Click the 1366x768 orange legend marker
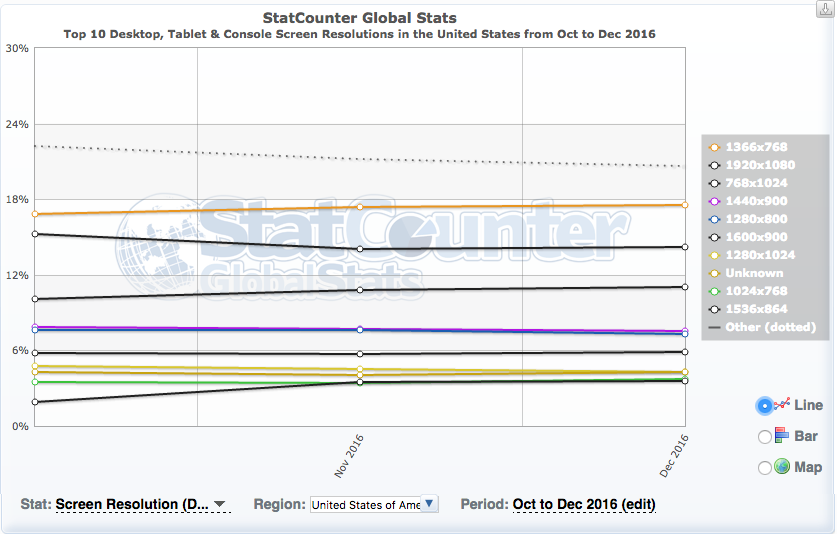Screen dimensions: 837x534 tap(714, 147)
